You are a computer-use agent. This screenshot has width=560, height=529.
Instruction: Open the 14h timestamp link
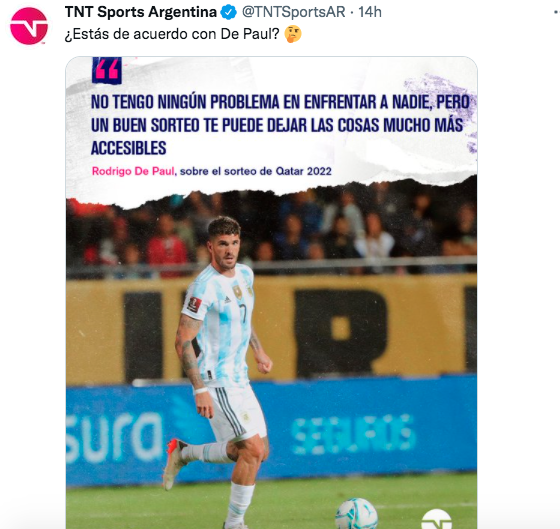(x=370, y=12)
